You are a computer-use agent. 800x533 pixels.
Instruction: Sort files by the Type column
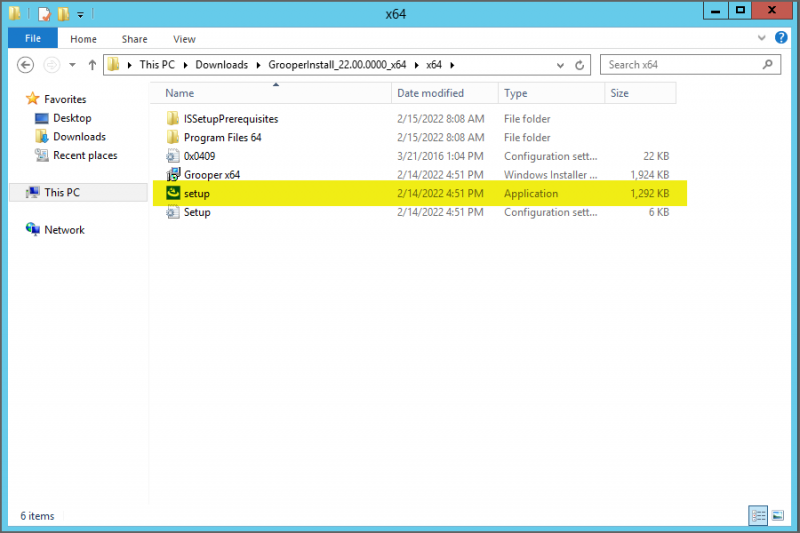(552, 93)
